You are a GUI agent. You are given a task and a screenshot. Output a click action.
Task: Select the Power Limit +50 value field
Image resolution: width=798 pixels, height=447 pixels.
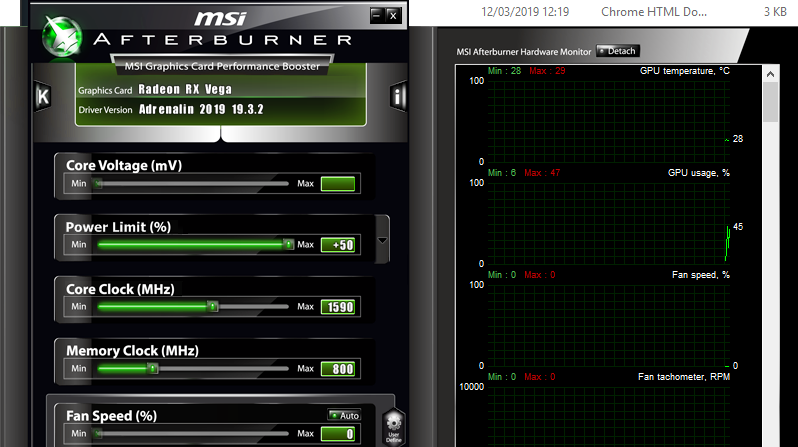[x=338, y=245]
